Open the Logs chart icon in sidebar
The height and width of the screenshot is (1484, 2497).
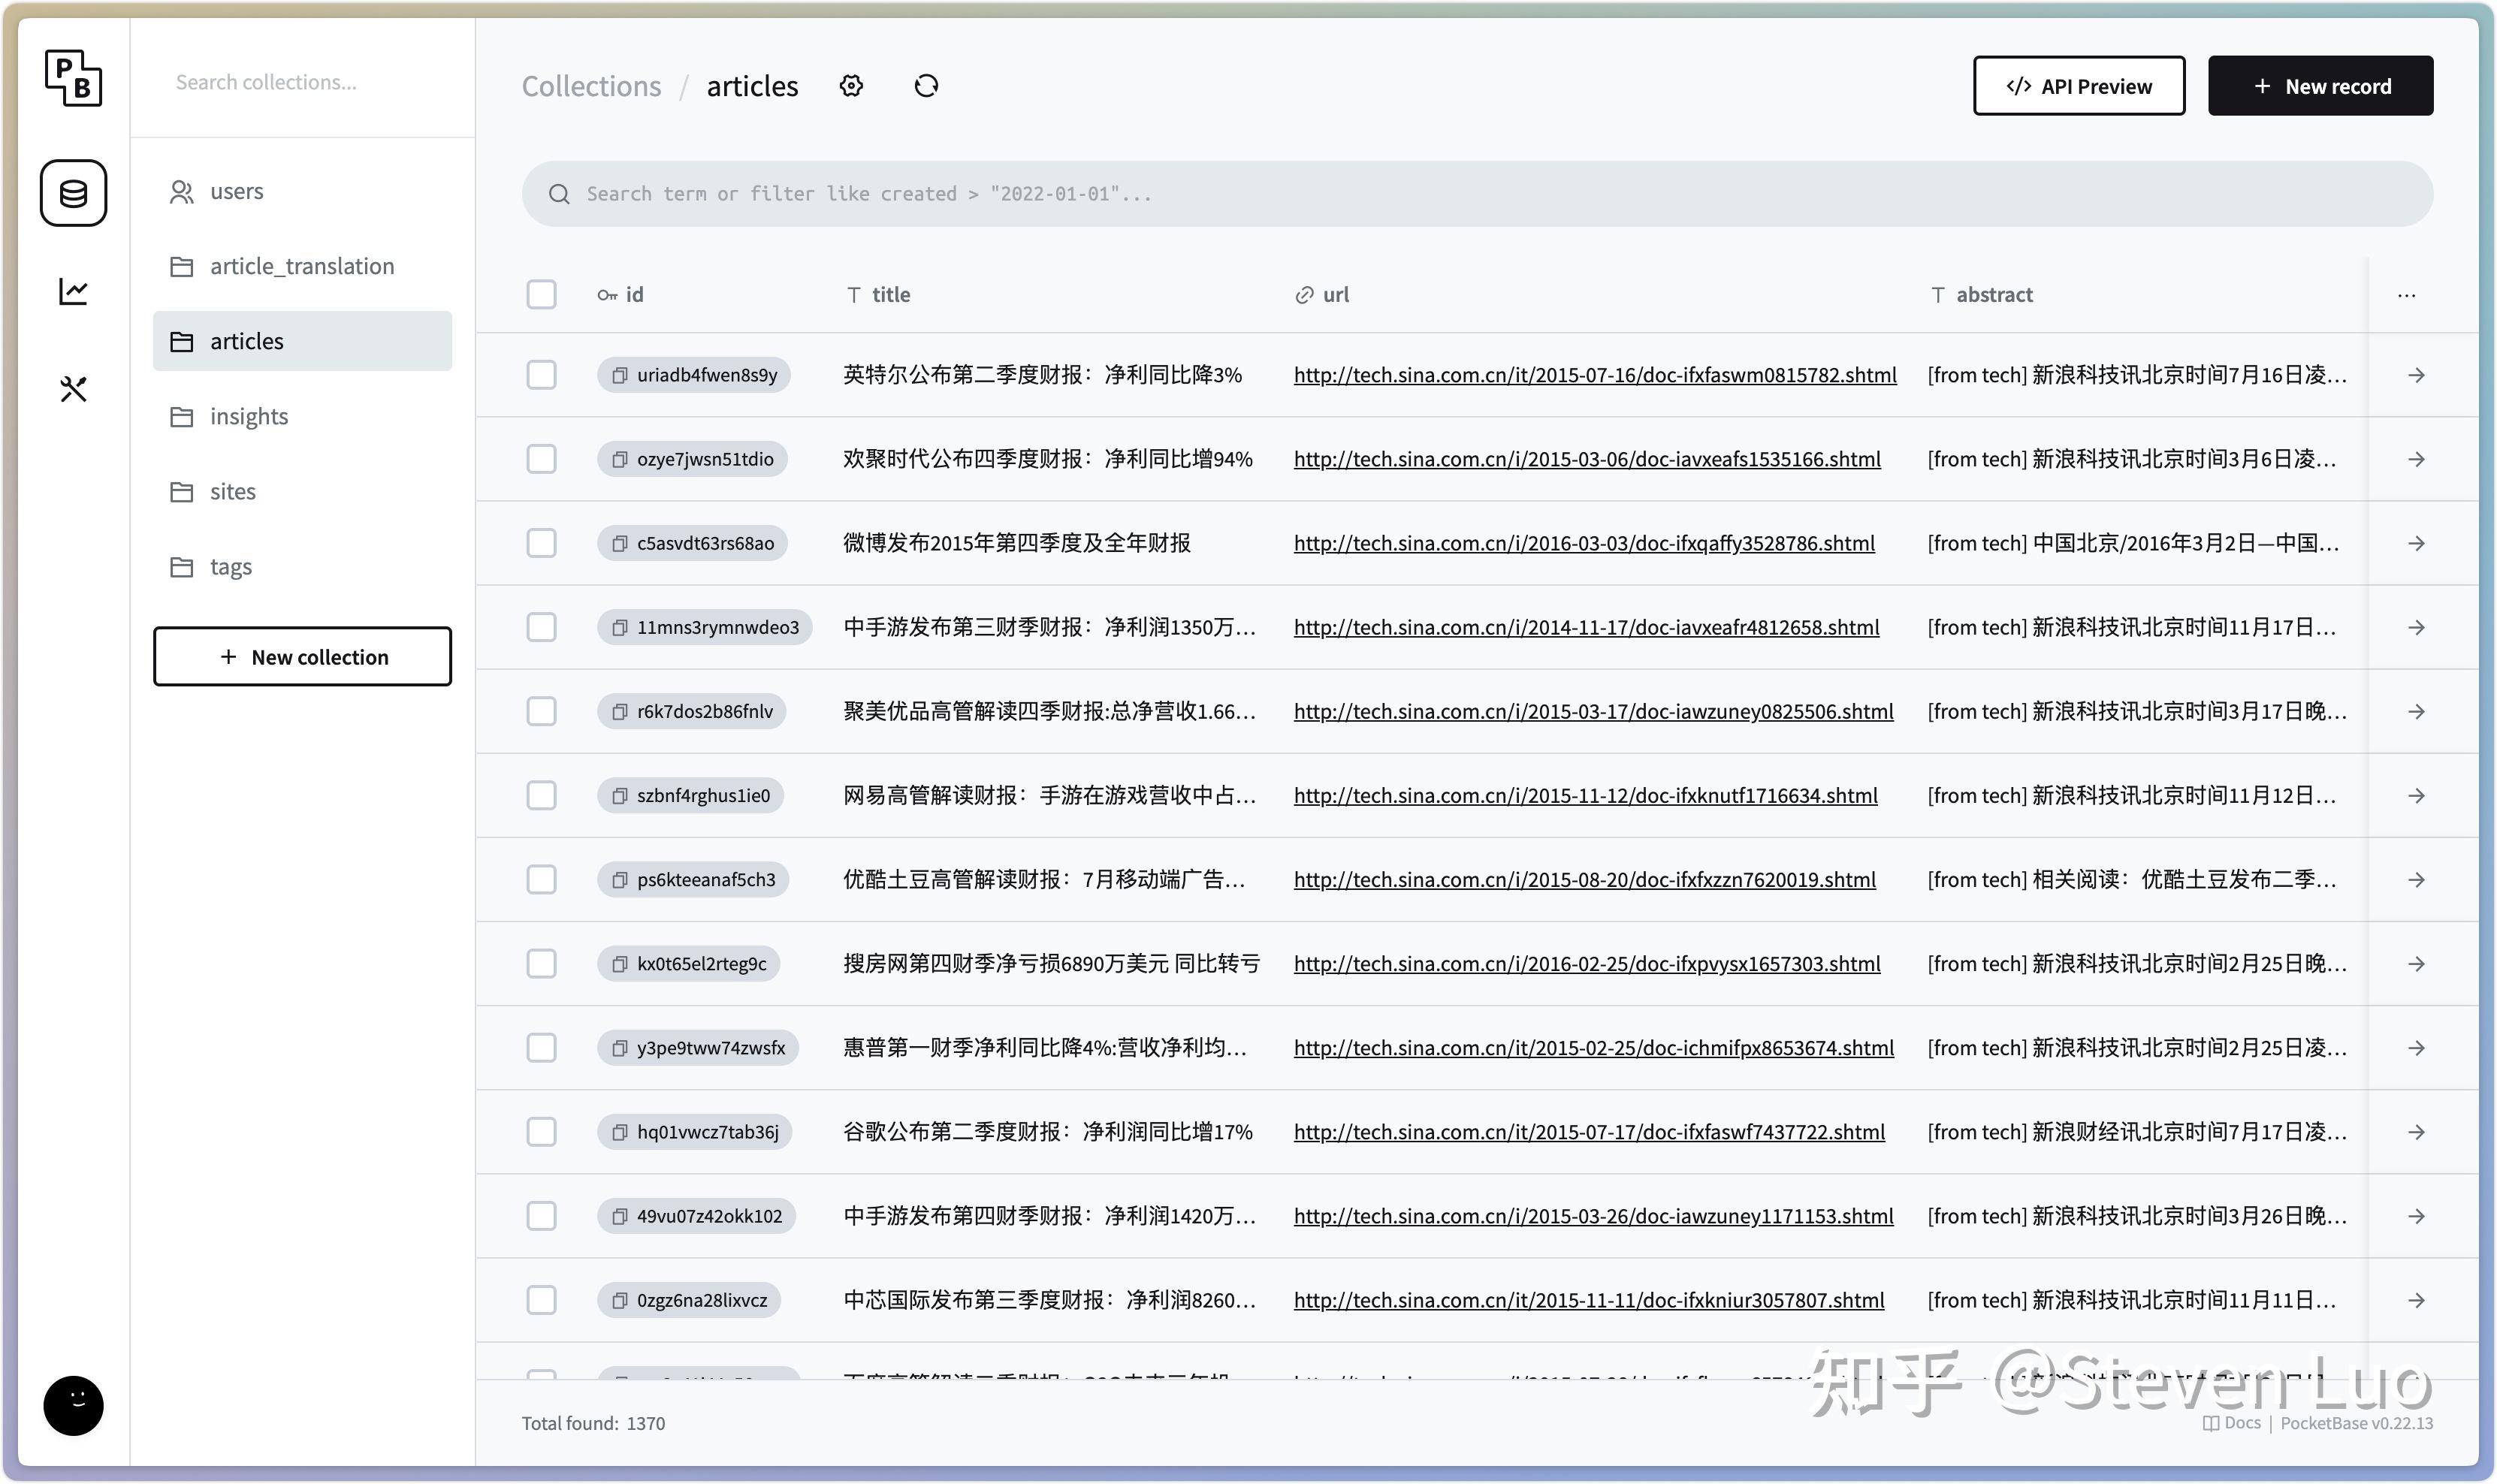(x=73, y=291)
